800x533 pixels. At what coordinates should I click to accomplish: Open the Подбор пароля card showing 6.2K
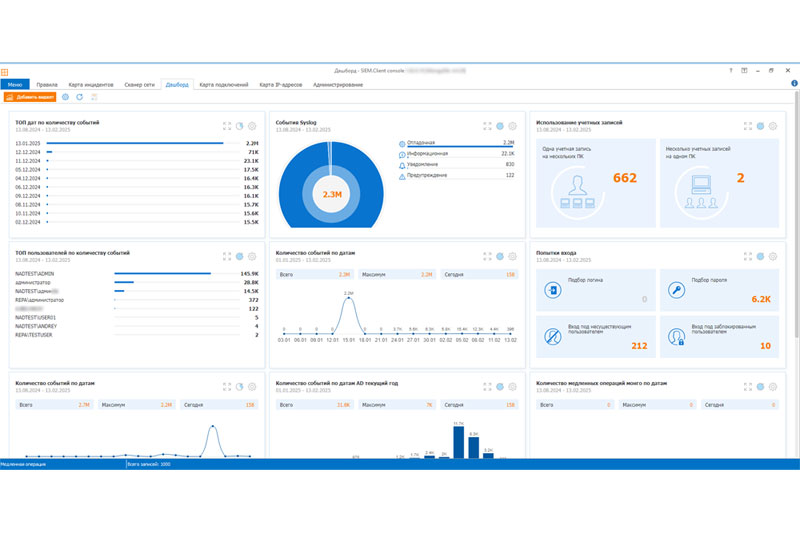(x=719, y=290)
